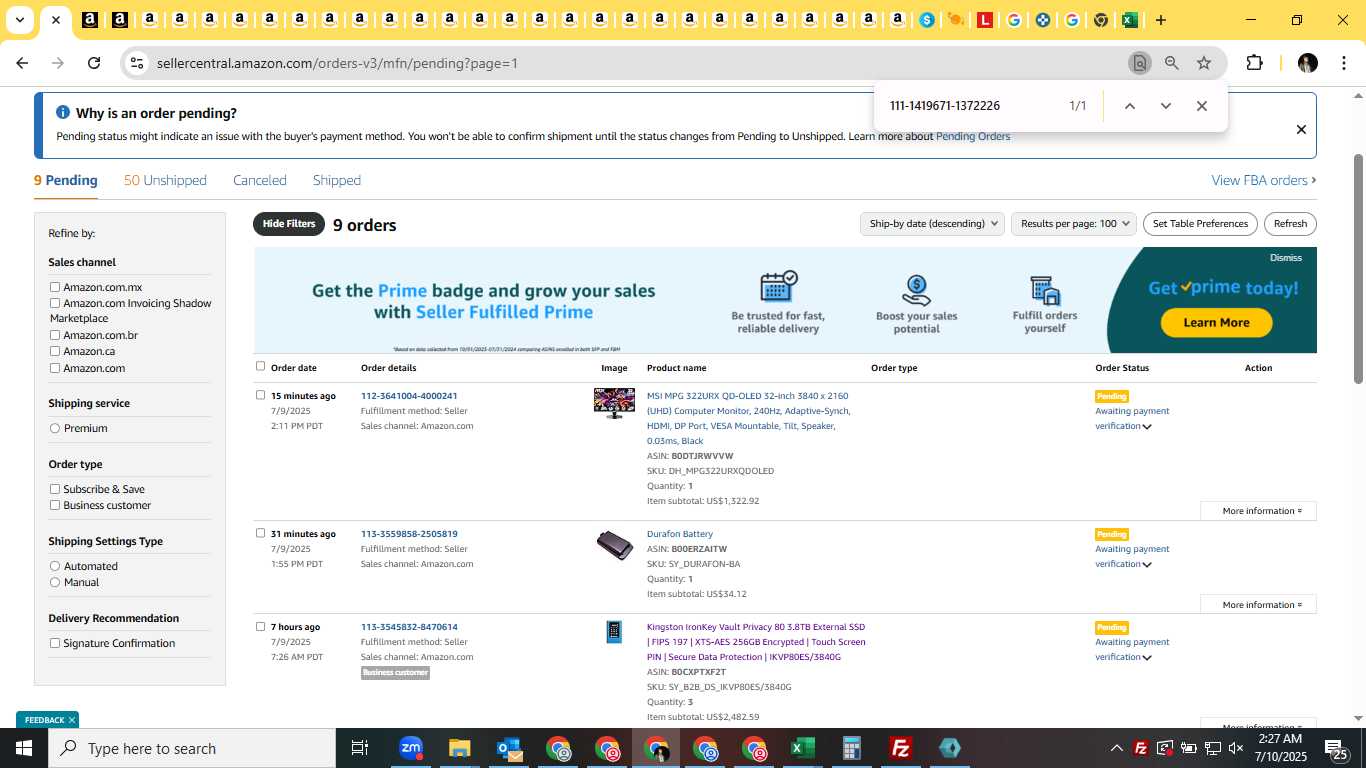Screen dimensions: 1366x768
Task: Go back using the browser back arrow
Action: (x=22, y=63)
